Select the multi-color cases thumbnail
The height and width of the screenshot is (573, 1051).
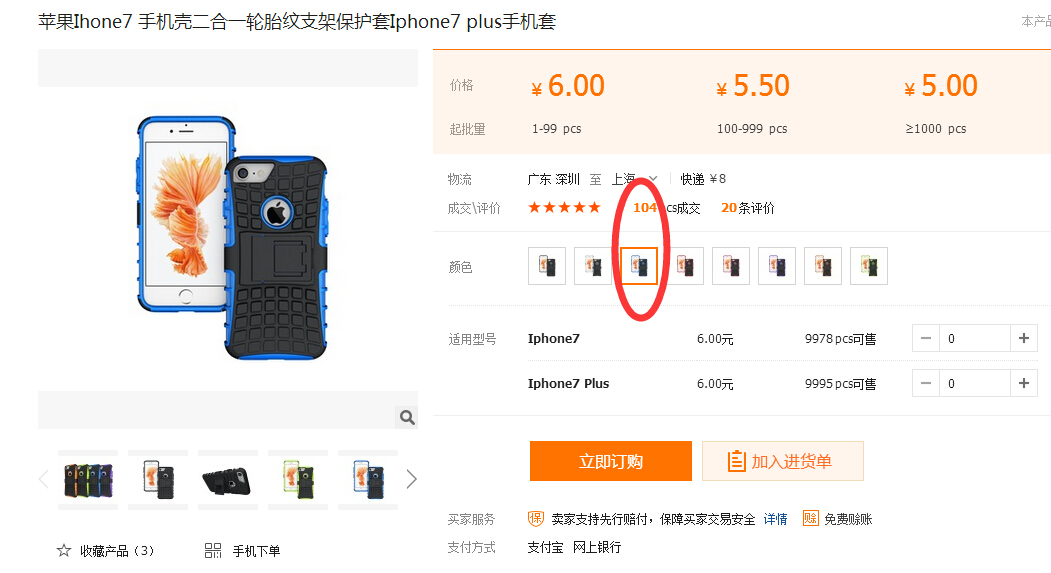click(88, 480)
